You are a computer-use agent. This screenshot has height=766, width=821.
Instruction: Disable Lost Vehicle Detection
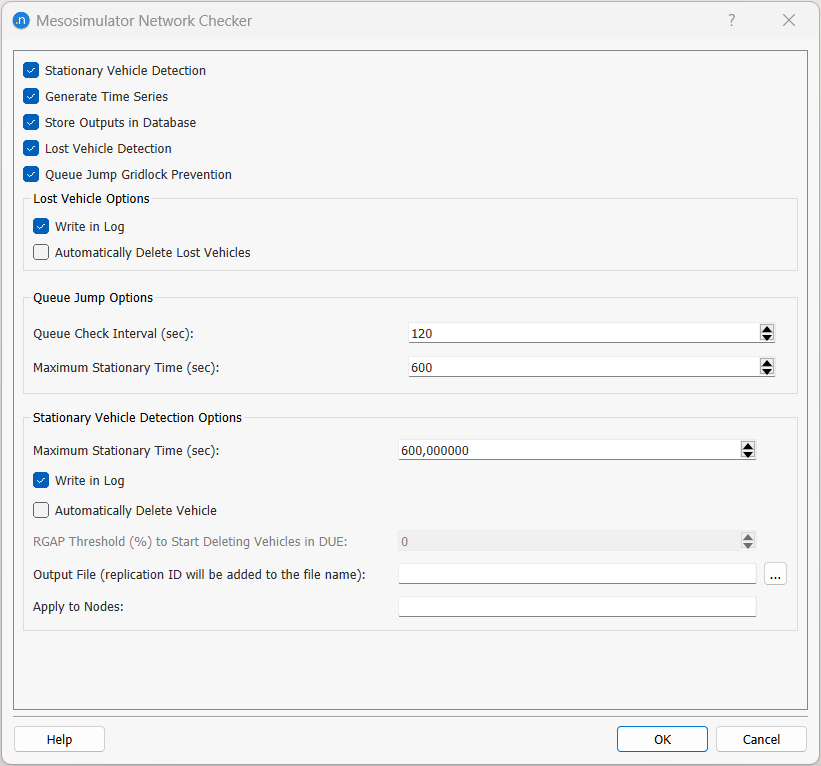[x=30, y=148]
